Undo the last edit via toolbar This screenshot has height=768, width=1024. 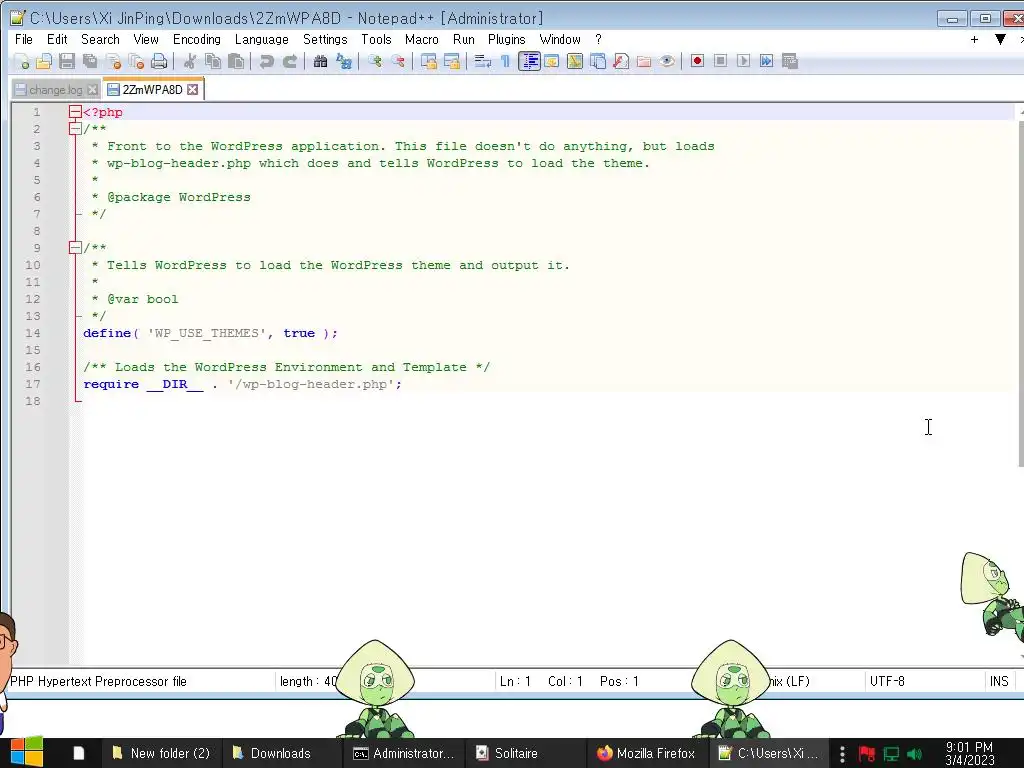(x=266, y=61)
